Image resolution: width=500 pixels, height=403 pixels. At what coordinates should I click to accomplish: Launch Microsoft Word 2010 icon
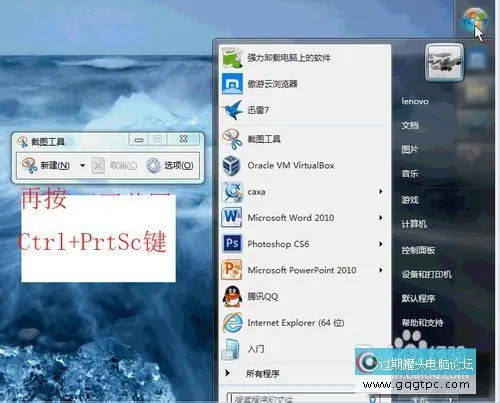point(232,218)
